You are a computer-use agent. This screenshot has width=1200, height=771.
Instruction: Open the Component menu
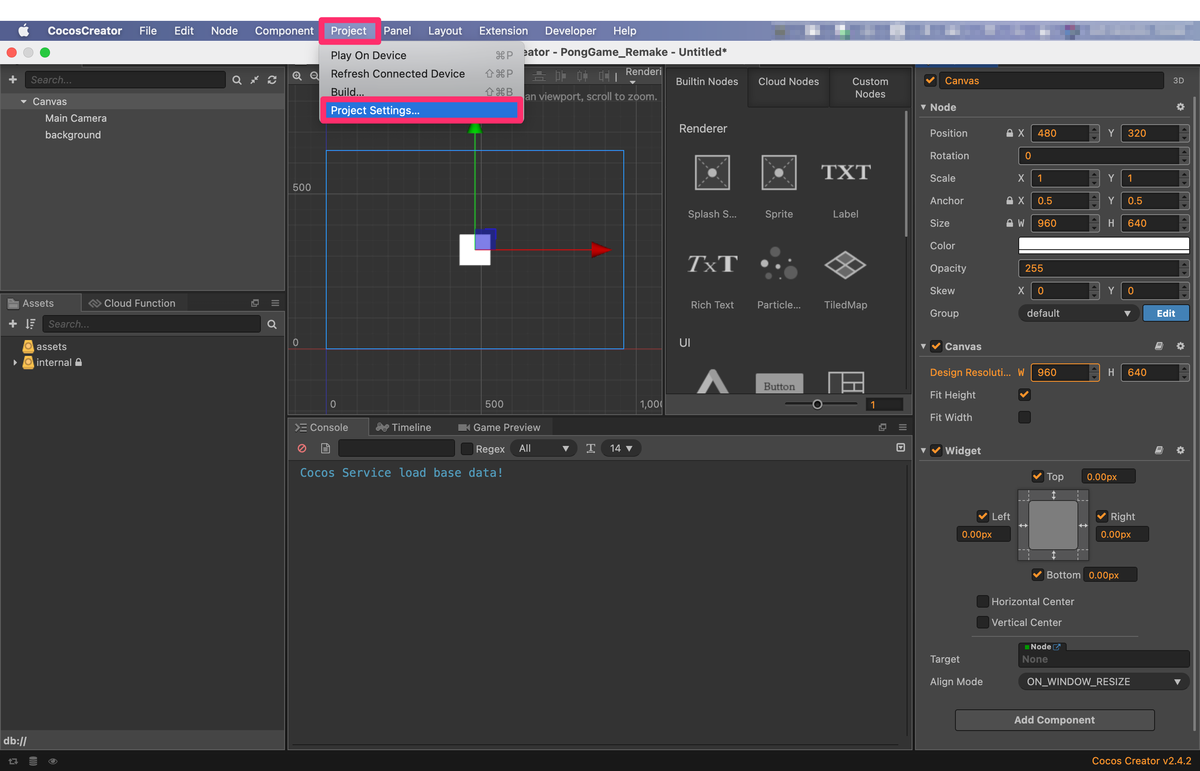[284, 31]
